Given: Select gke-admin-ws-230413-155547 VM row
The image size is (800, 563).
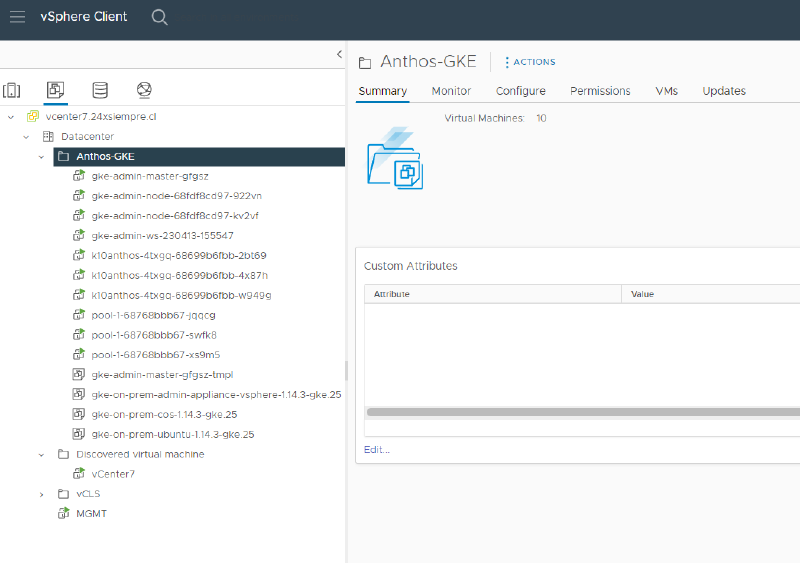Looking at the screenshot, I should (162, 235).
